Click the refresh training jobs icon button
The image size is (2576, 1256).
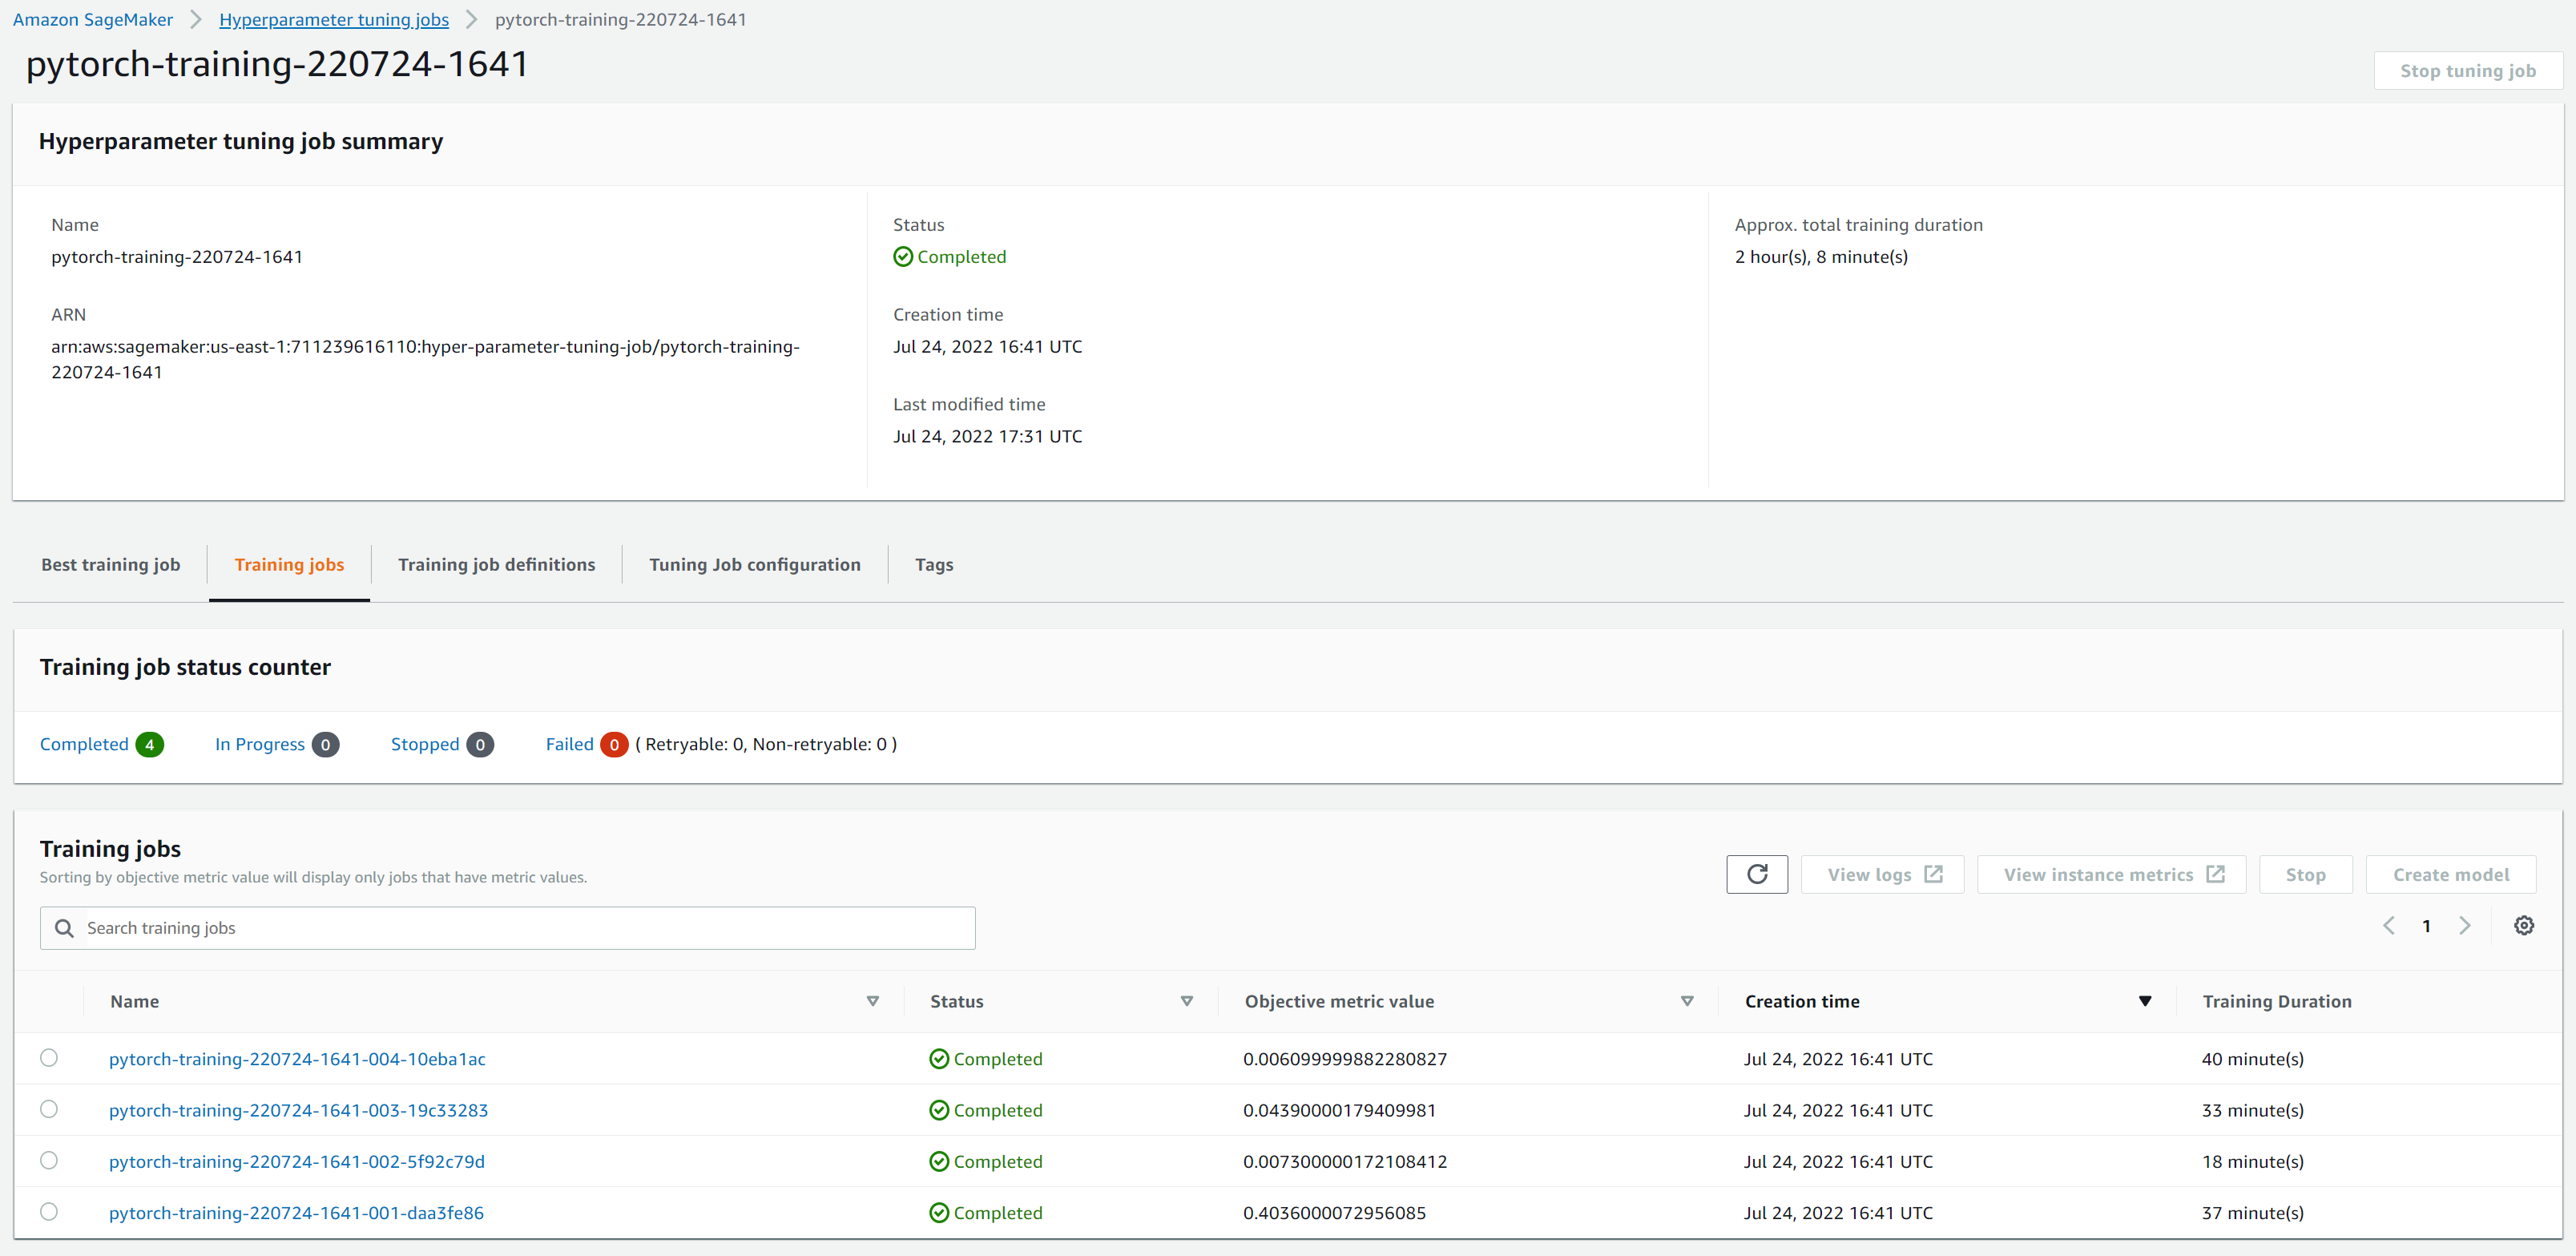click(1756, 874)
